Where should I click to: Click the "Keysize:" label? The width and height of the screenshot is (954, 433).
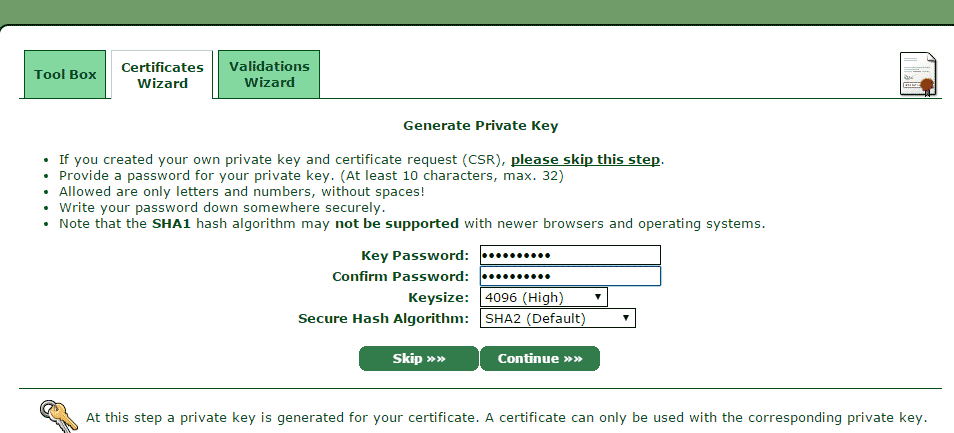438,298
